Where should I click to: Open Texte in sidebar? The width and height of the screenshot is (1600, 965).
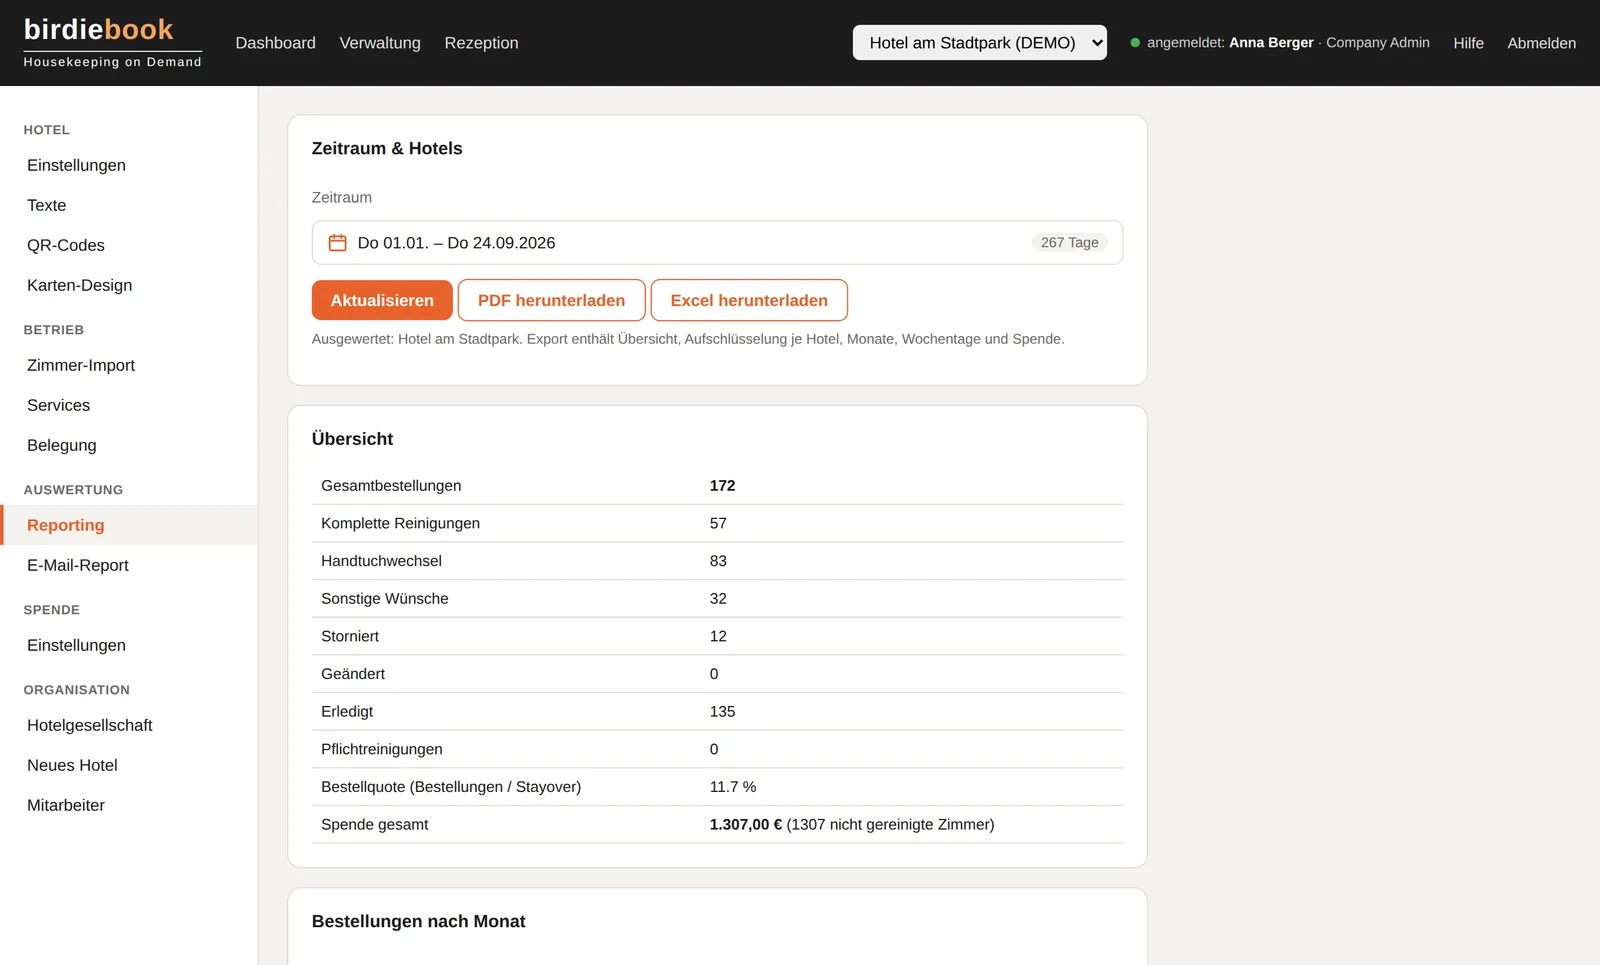tap(129, 205)
